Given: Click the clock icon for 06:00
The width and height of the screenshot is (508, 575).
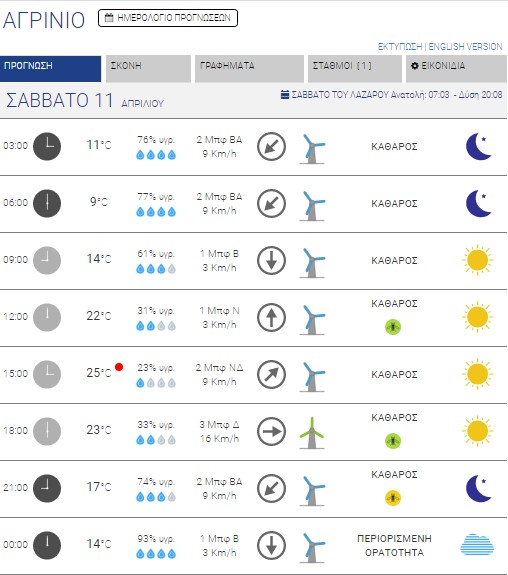Looking at the screenshot, I should [x=47, y=203].
